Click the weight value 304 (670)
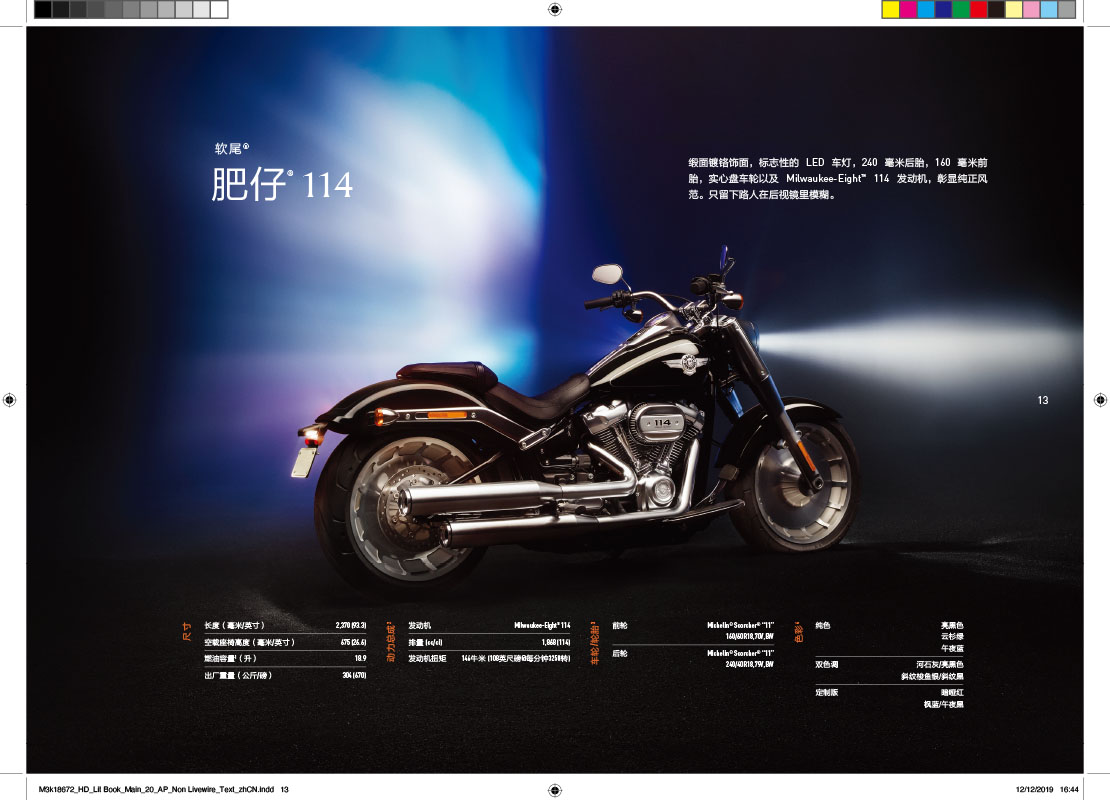 click(x=354, y=675)
